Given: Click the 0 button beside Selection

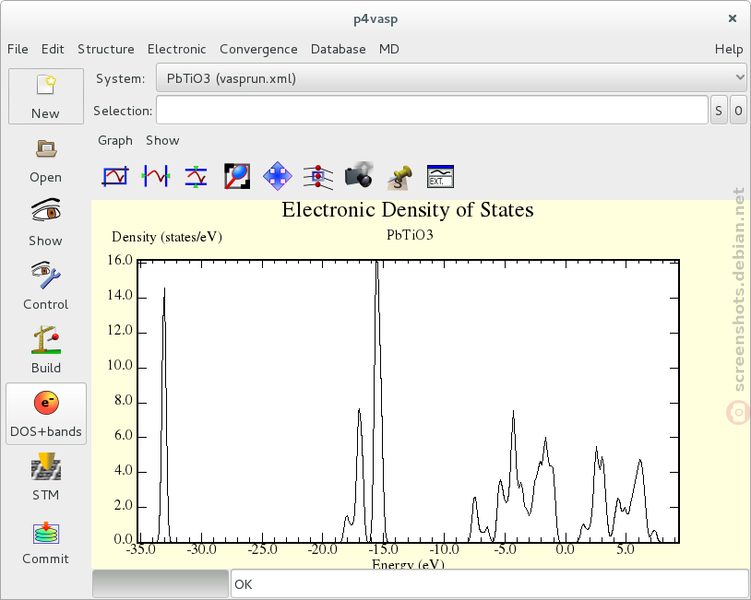Looking at the screenshot, I should coord(738,110).
